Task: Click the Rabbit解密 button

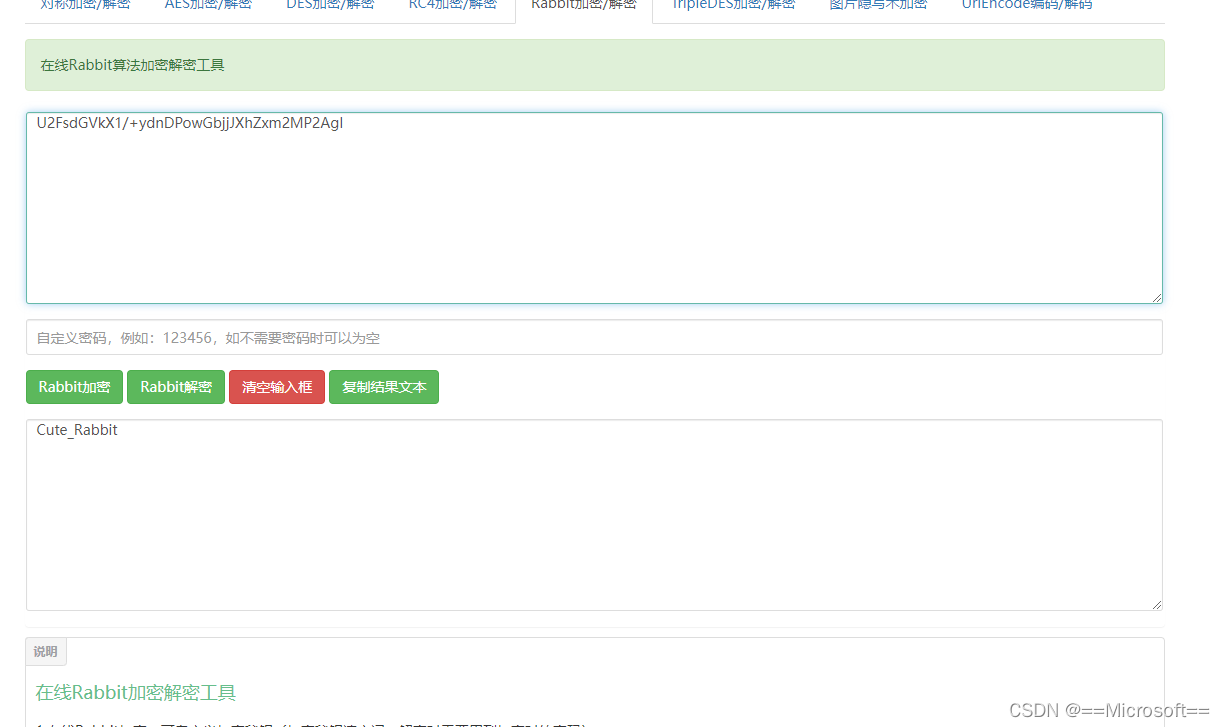Action: 176,387
